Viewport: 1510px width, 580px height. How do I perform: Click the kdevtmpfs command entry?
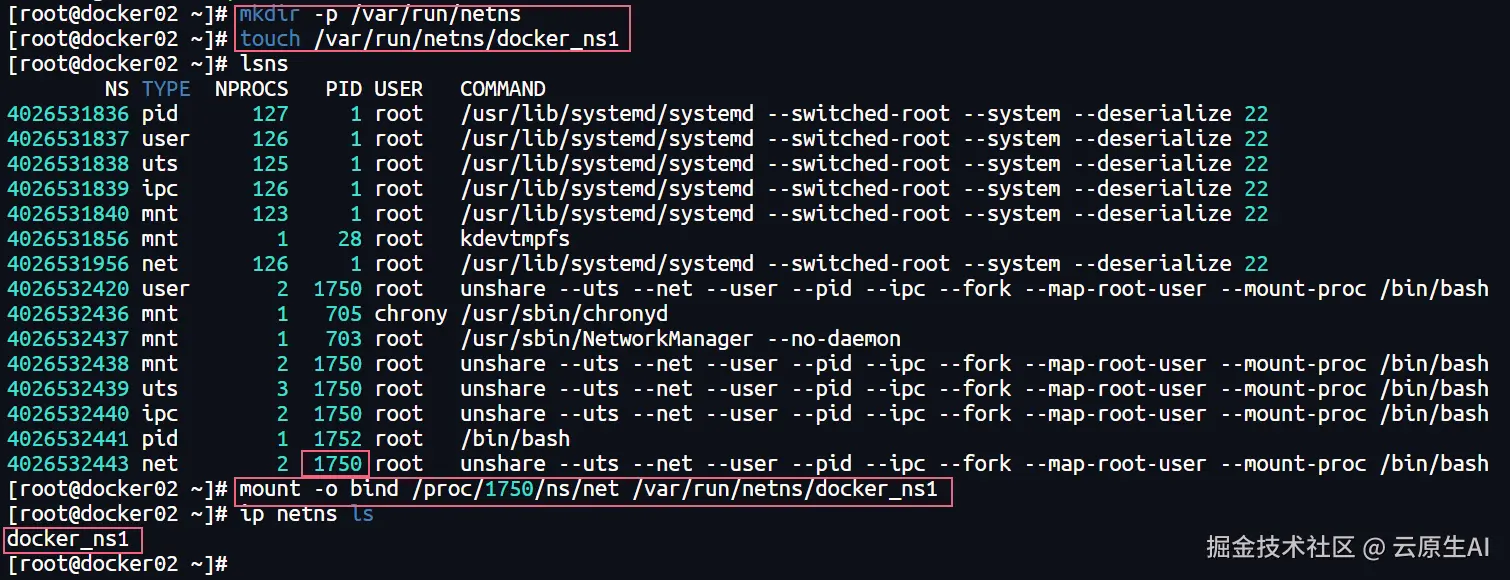click(515, 239)
